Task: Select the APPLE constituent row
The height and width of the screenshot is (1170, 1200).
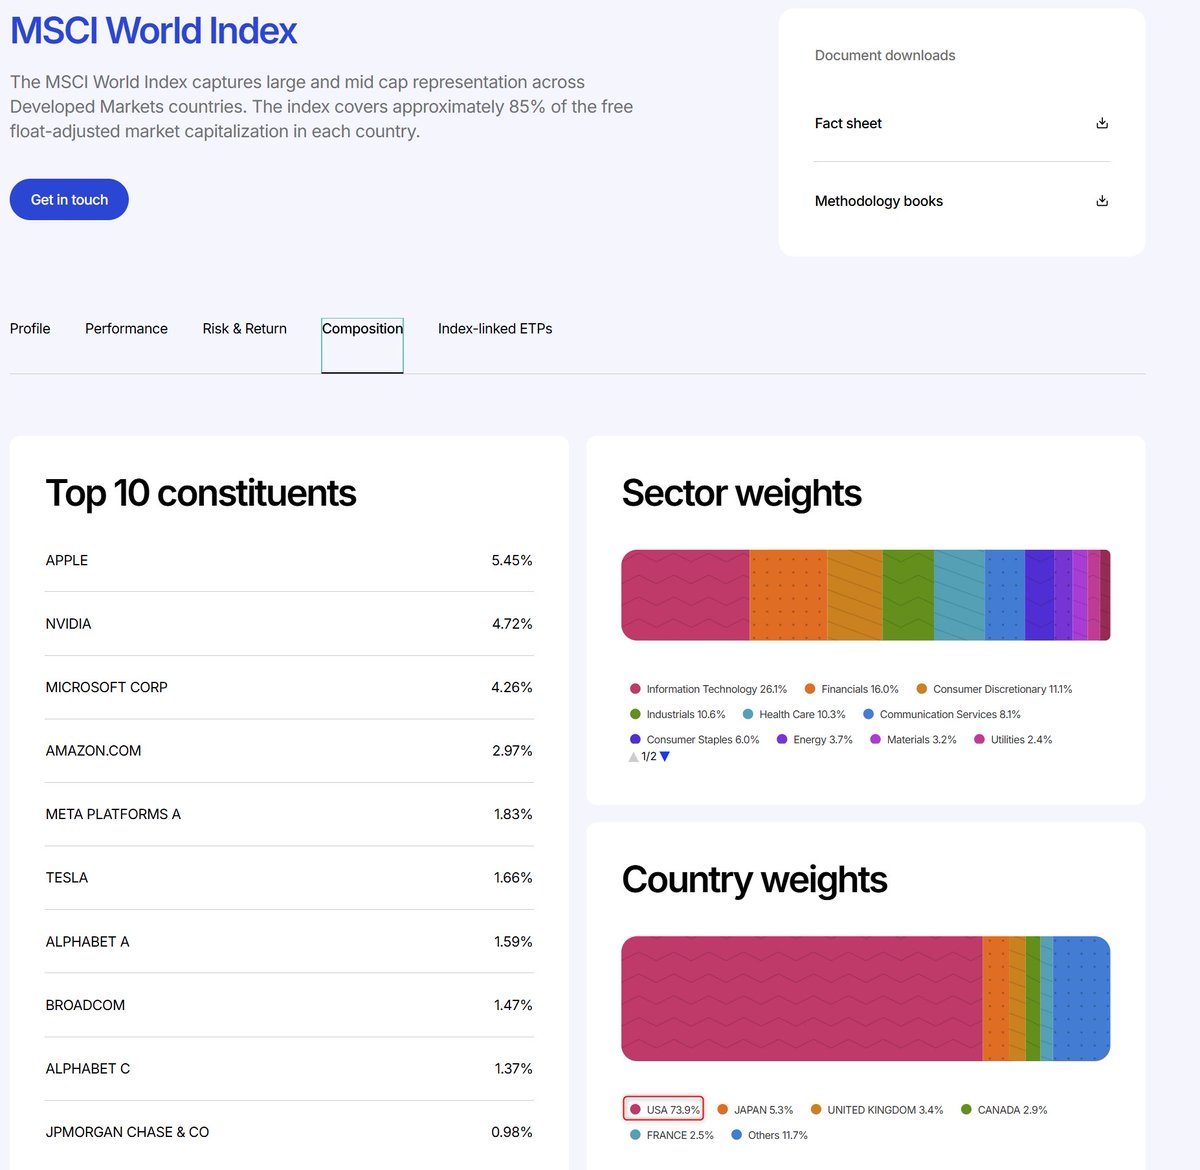Action: (x=289, y=560)
